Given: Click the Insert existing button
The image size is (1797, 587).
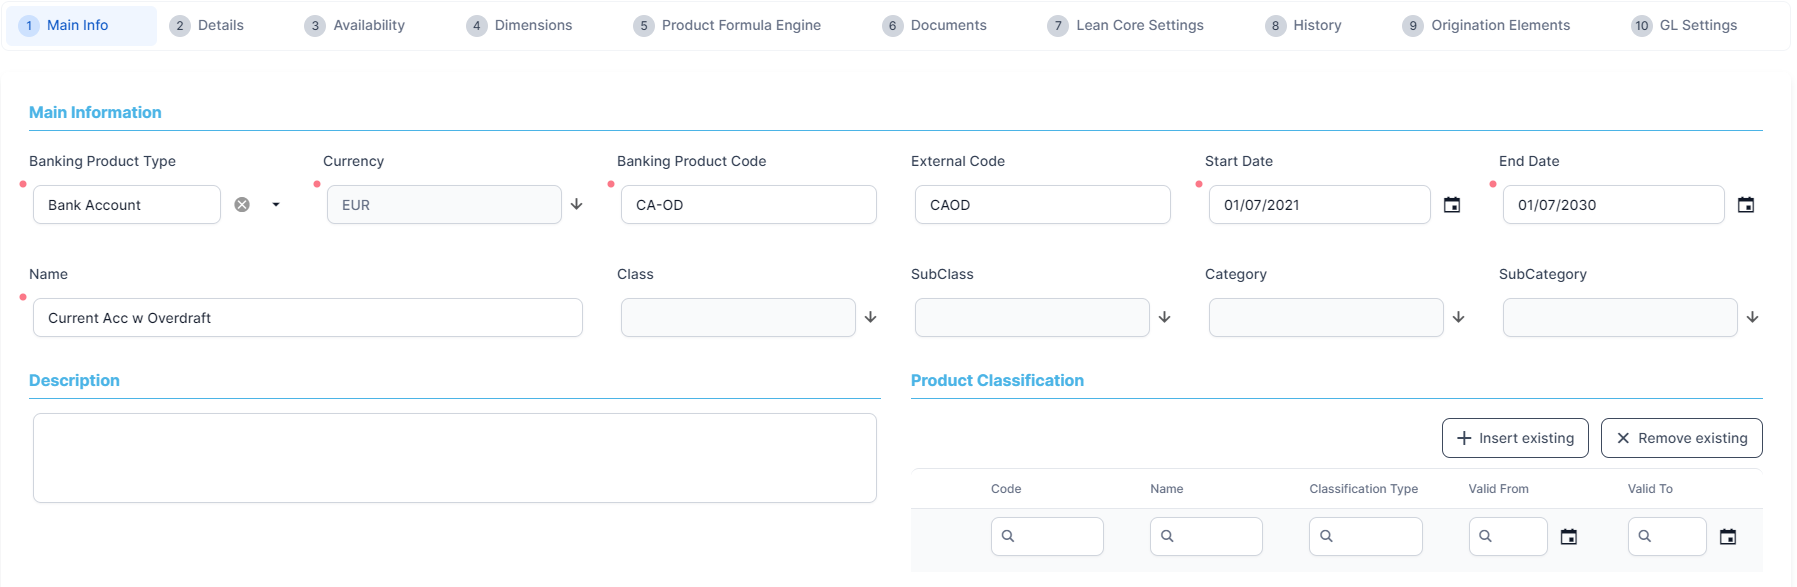Looking at the screenshot, I should pos(1515,438).
